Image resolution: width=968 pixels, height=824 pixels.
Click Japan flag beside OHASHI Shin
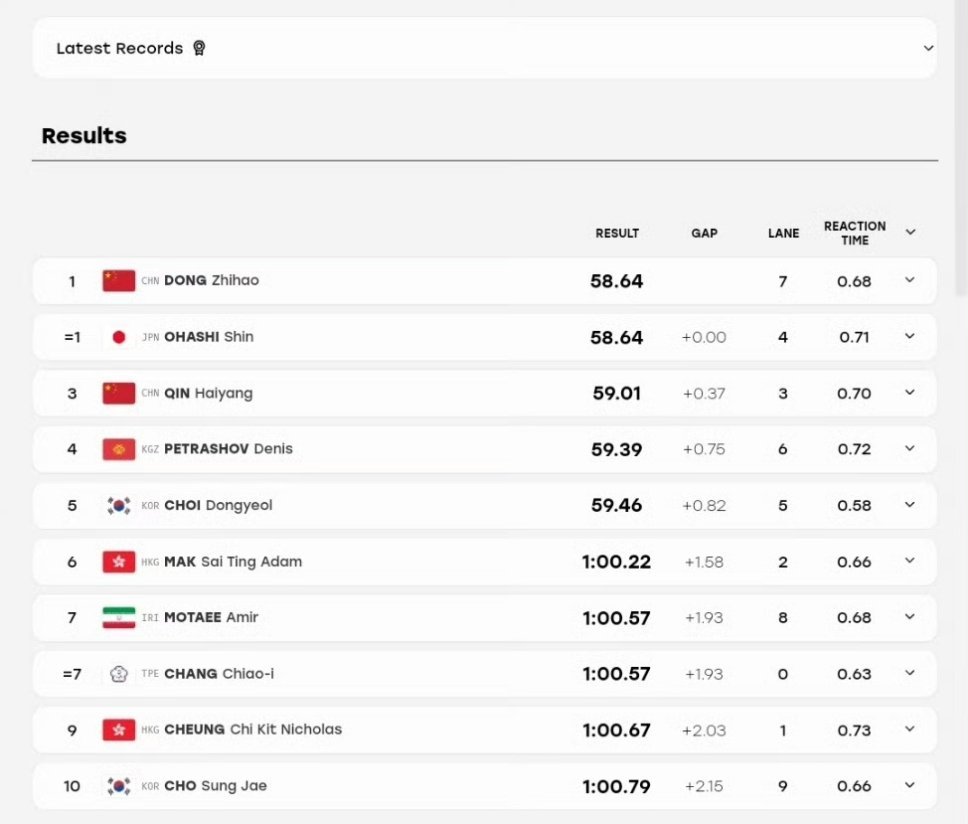(119, 337)
